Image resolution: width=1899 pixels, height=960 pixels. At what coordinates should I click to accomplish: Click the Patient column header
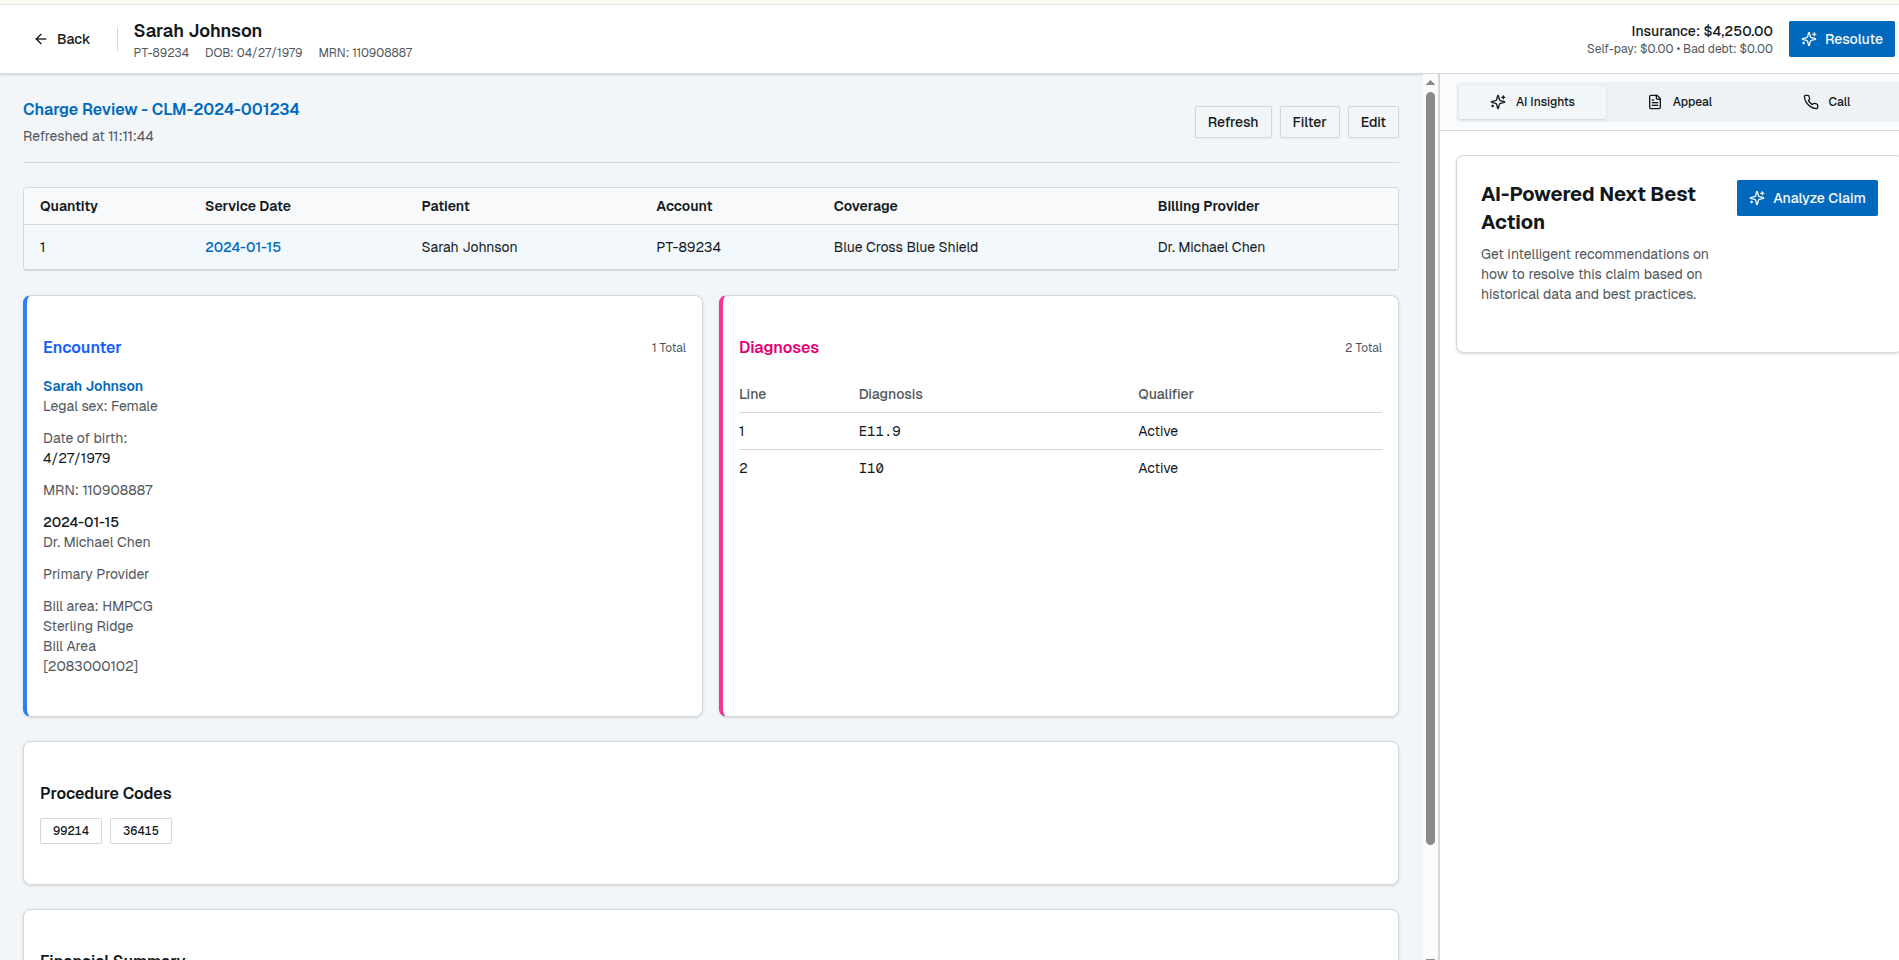[445, 206]
